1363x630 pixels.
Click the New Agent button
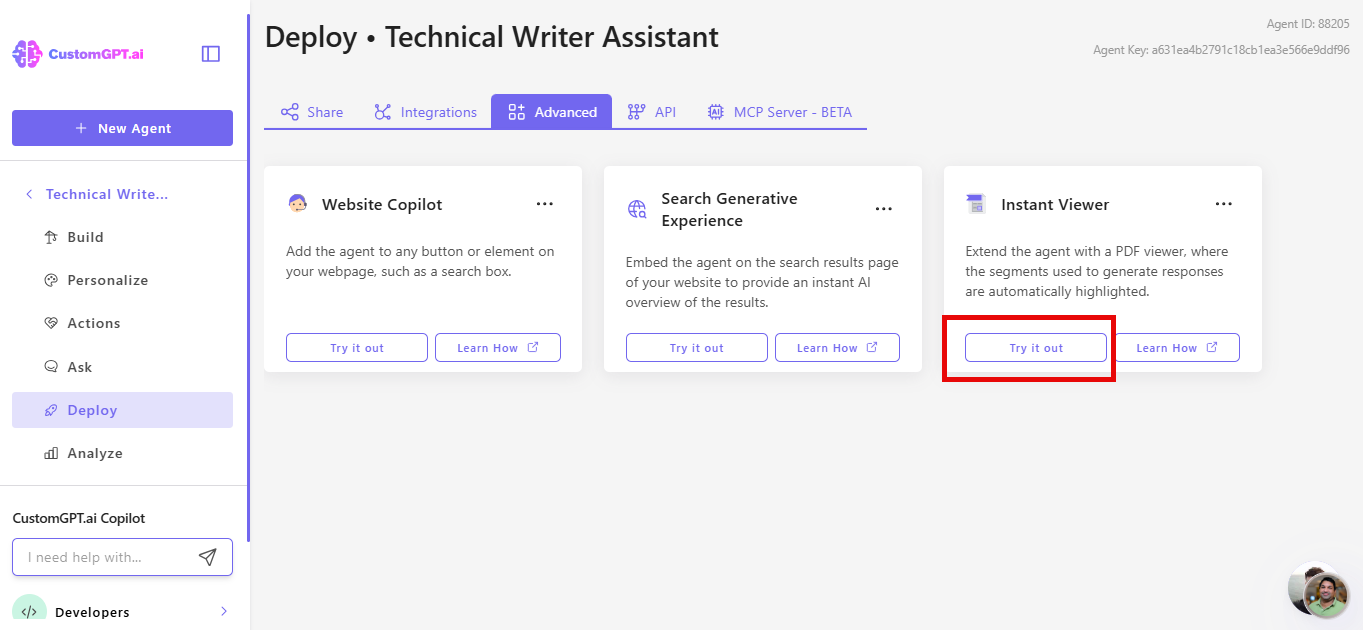[x=122, y=128]
